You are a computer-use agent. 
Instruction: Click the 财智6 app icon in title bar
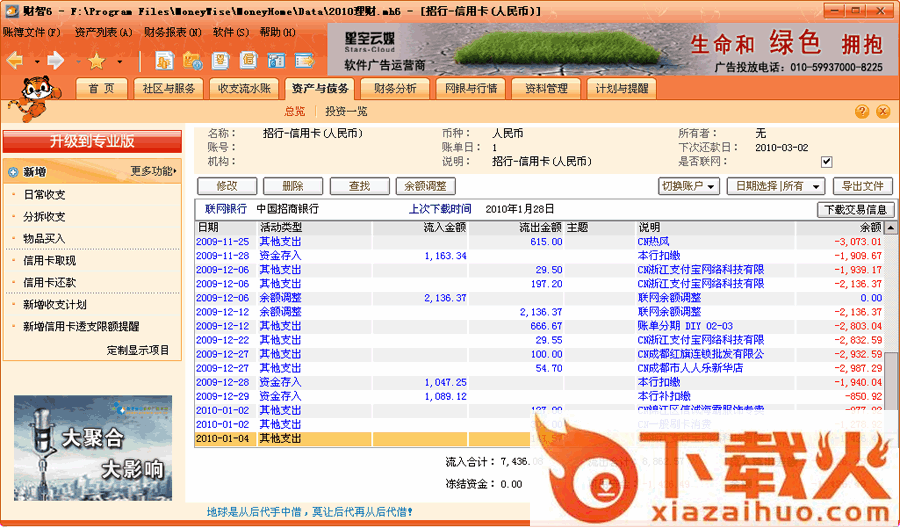[11, 11]
